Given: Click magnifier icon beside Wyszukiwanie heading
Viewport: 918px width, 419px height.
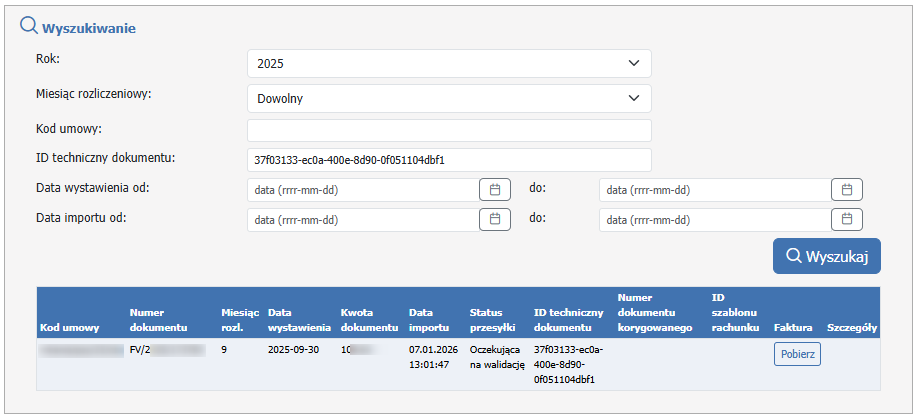Looking at the screenshot, I should [x=29, y=27].
